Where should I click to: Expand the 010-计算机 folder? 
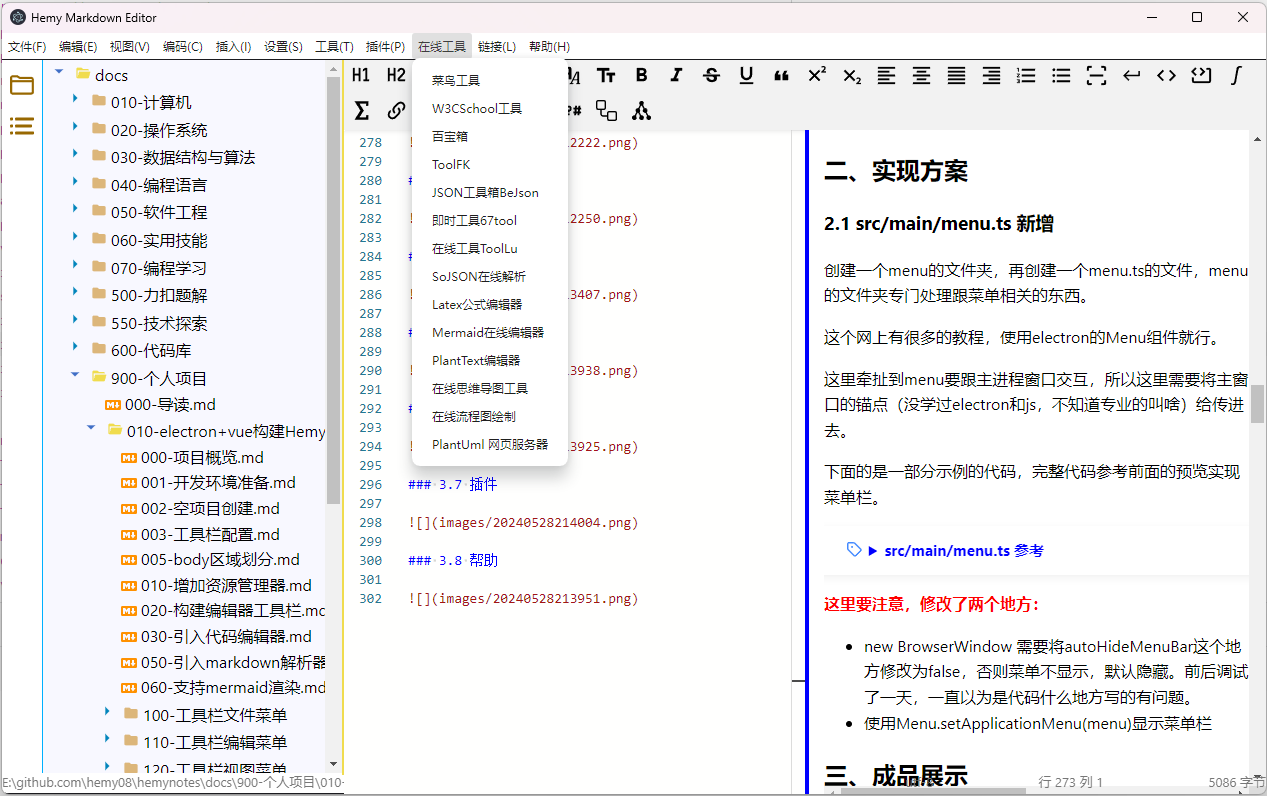(x=75, y=101)
